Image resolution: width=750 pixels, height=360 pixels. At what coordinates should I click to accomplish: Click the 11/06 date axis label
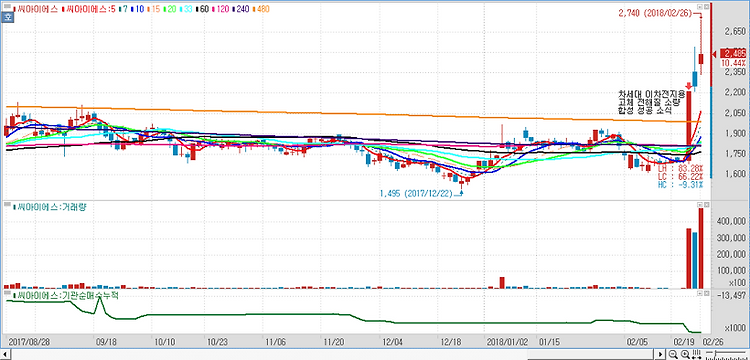[x=275, y=342]
